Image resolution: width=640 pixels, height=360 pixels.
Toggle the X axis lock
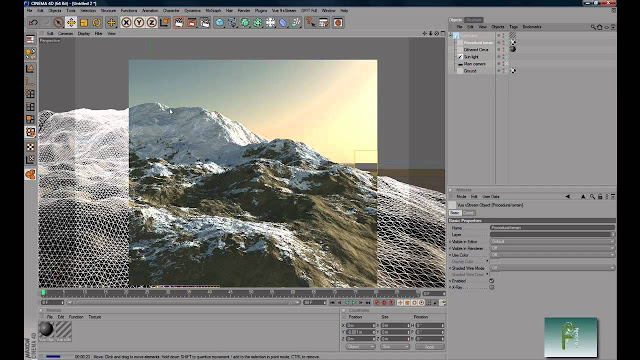point(126,23)
